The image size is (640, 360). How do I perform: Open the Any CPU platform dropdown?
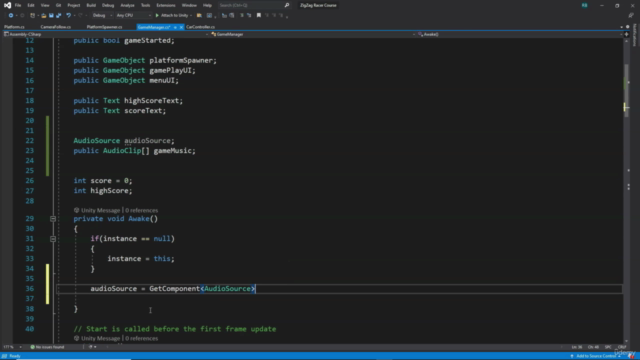coord(133,16)
